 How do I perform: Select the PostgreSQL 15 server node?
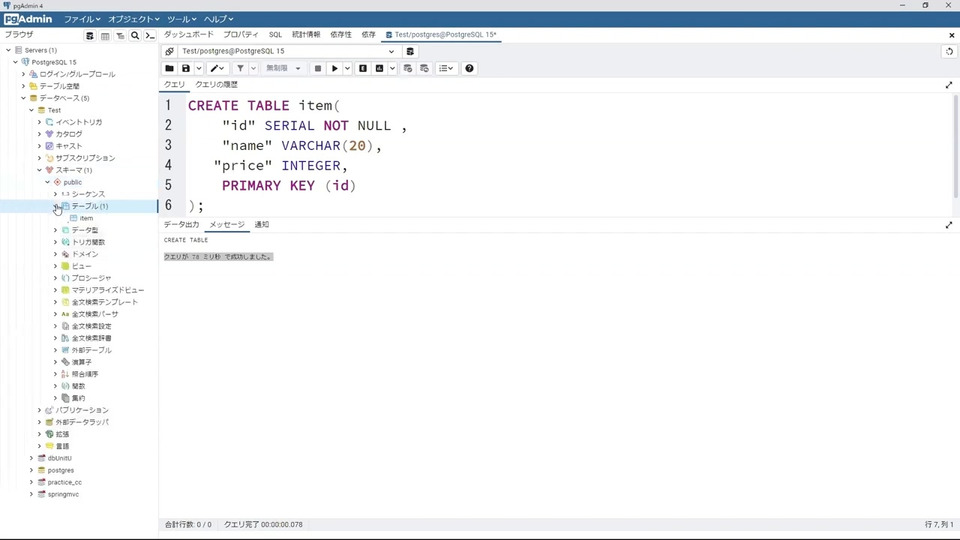tap(54, 62)
